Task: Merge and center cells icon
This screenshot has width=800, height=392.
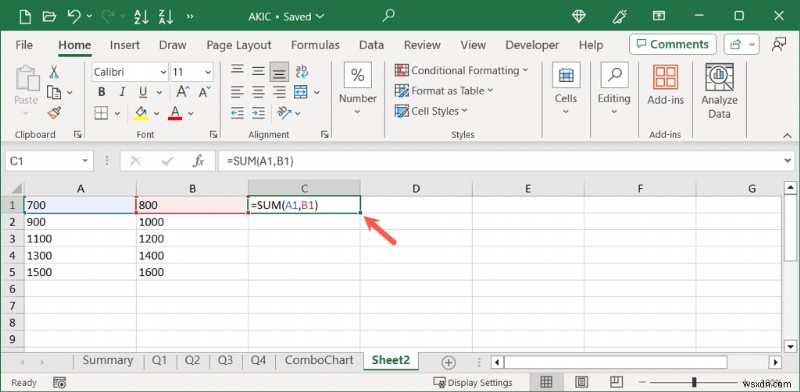Action: pyautogui.click(x=301, y=92)
